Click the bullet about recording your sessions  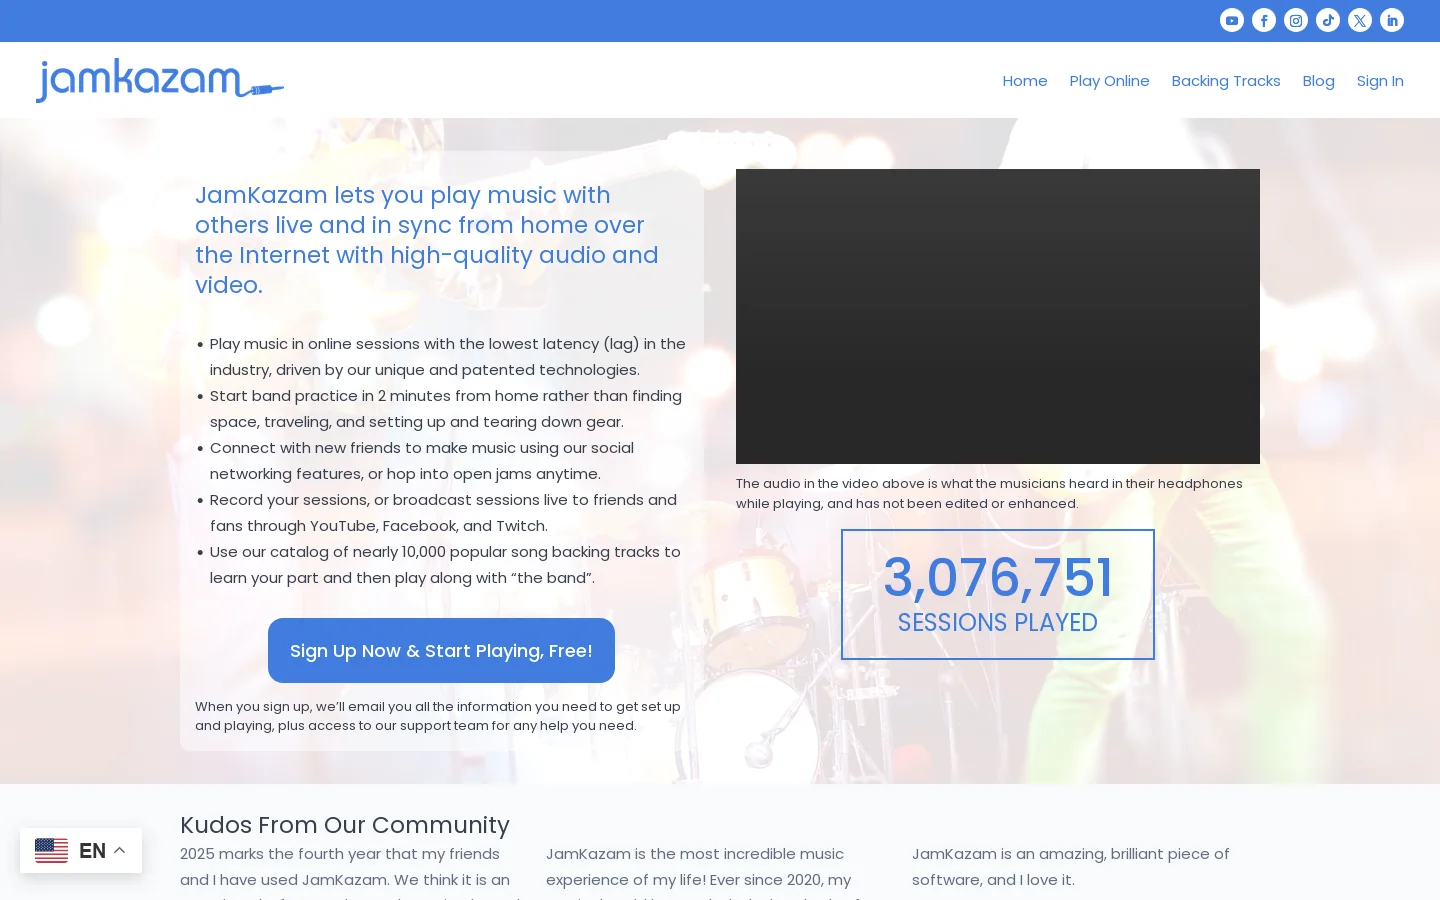tap(443, 513)
